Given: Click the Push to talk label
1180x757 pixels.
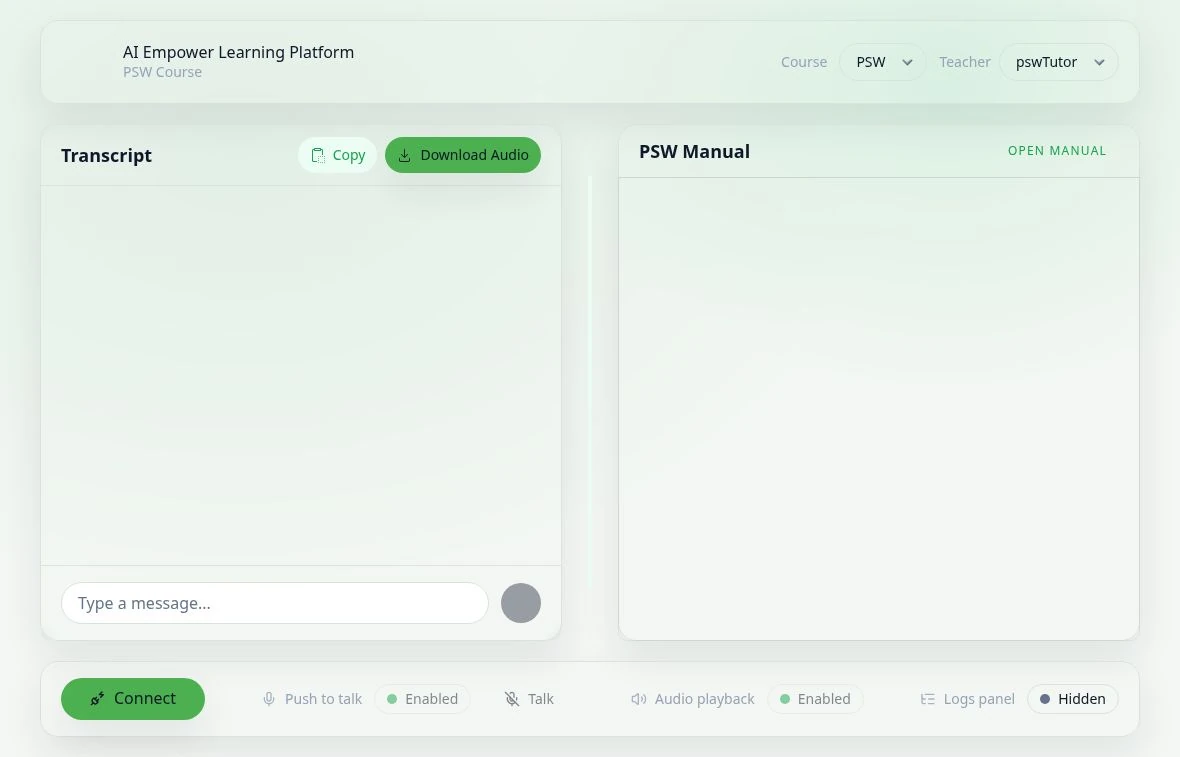Looking at the screenshot, I should (323, 699).
